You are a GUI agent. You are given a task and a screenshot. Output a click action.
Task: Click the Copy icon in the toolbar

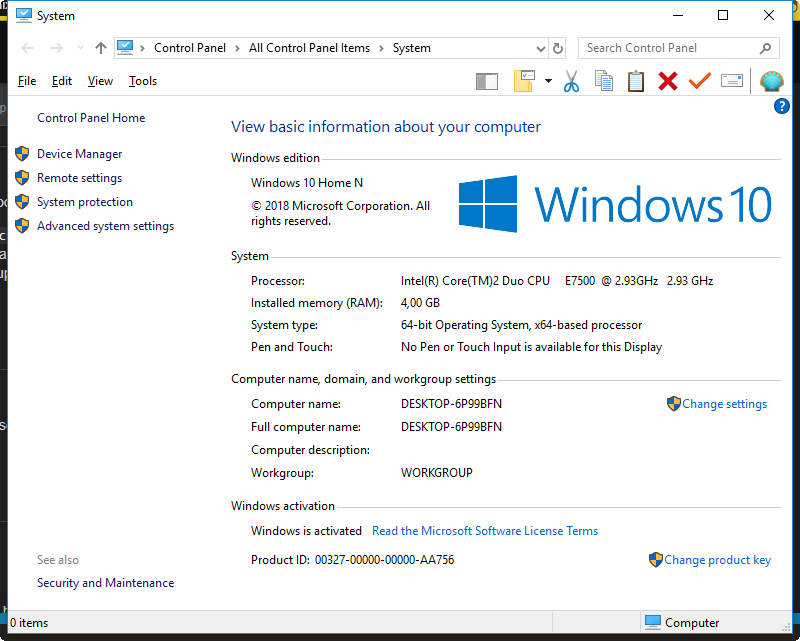coord(604,81)
